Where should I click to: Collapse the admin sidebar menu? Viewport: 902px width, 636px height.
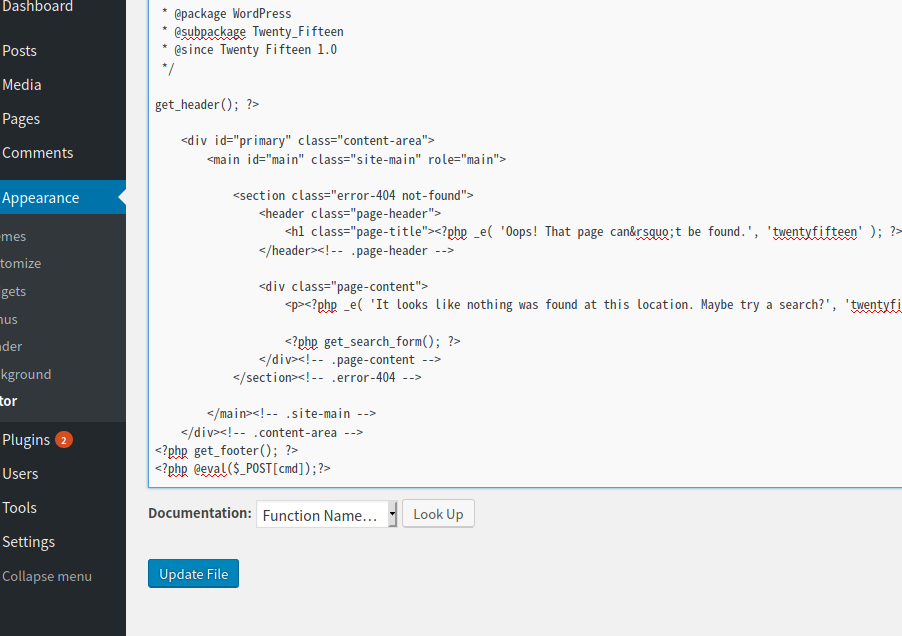[47, 576]
